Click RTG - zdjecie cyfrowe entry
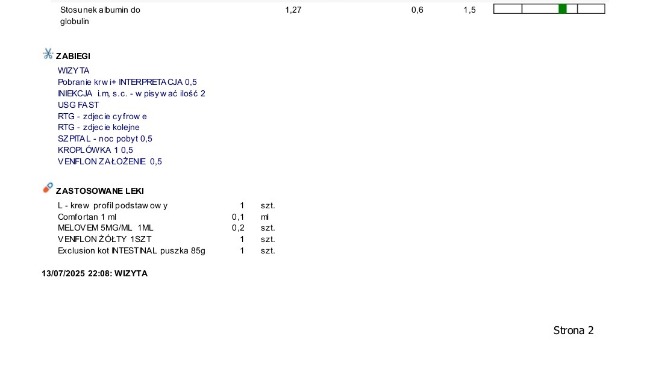The width and height of the screenshot is (650, 366). [x=102, y=116]
